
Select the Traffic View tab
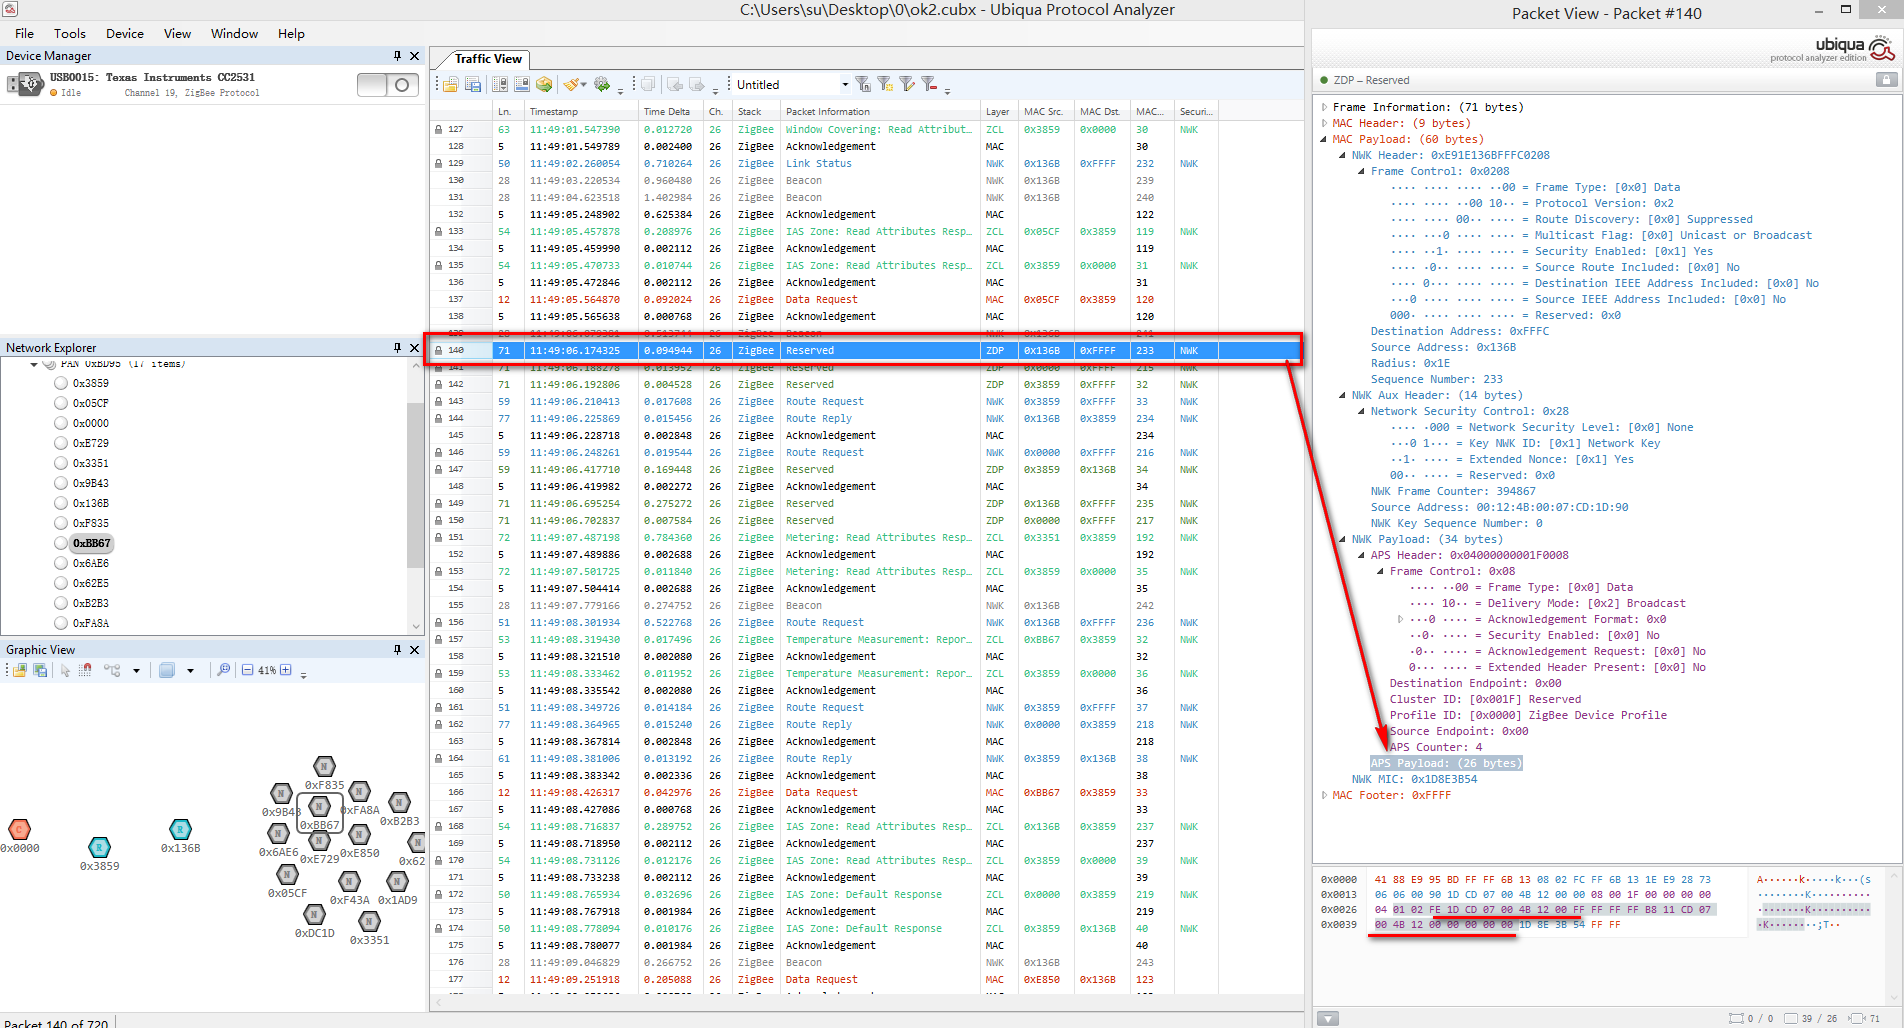click(x=488, y=59)
